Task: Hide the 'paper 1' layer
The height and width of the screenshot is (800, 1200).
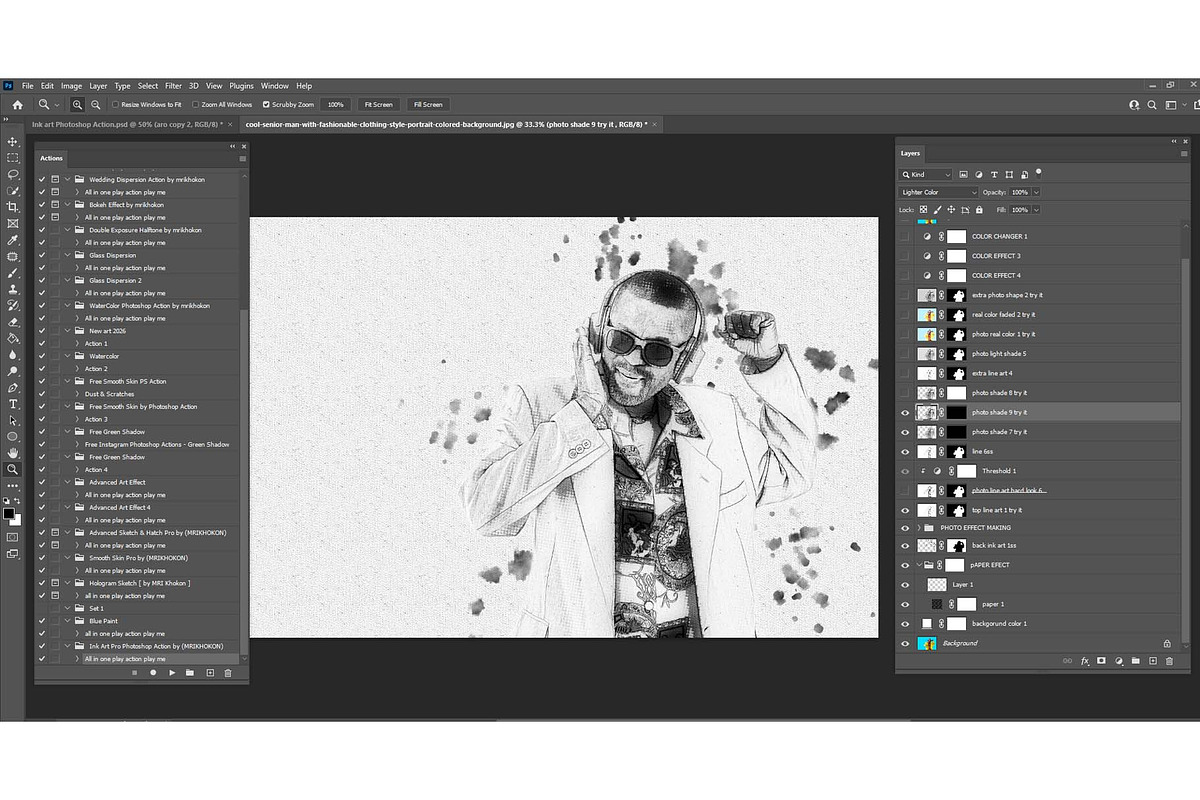Action: (x=906, y=604)
